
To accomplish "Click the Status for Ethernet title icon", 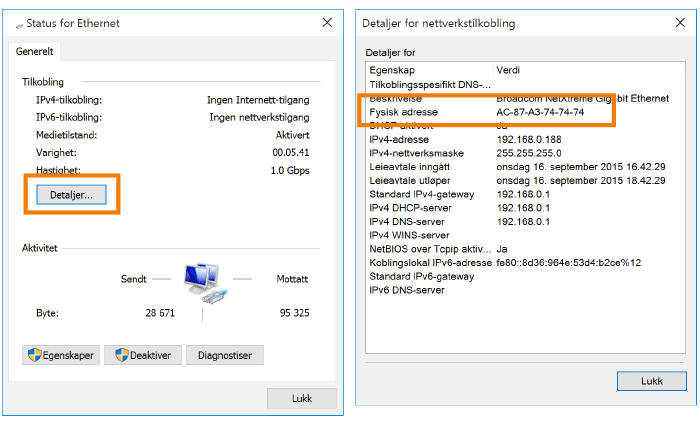I will pos(22,23).
